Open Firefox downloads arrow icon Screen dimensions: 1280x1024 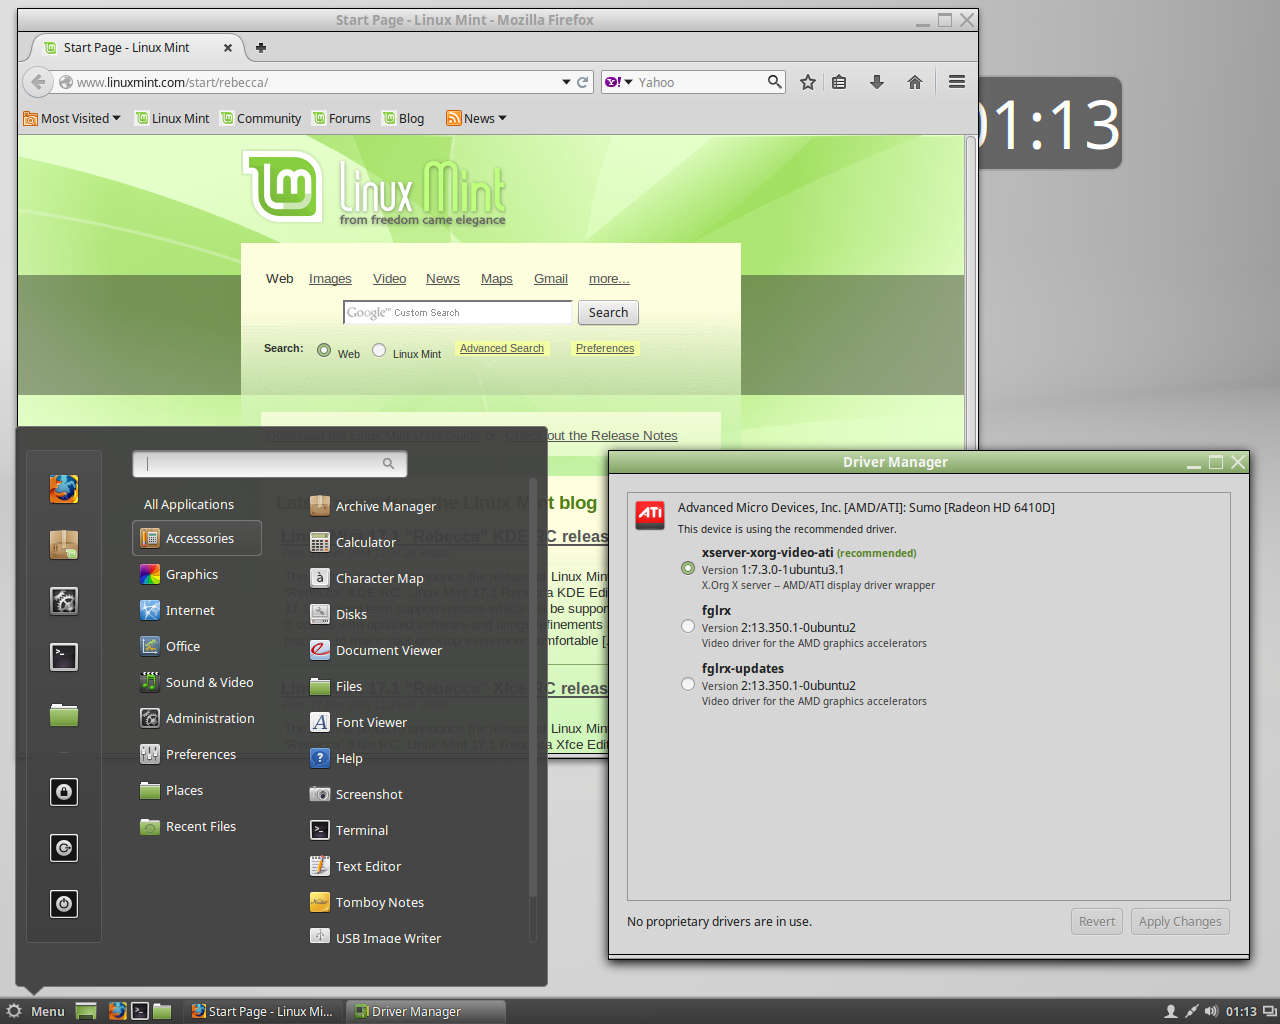coord(877,82)
